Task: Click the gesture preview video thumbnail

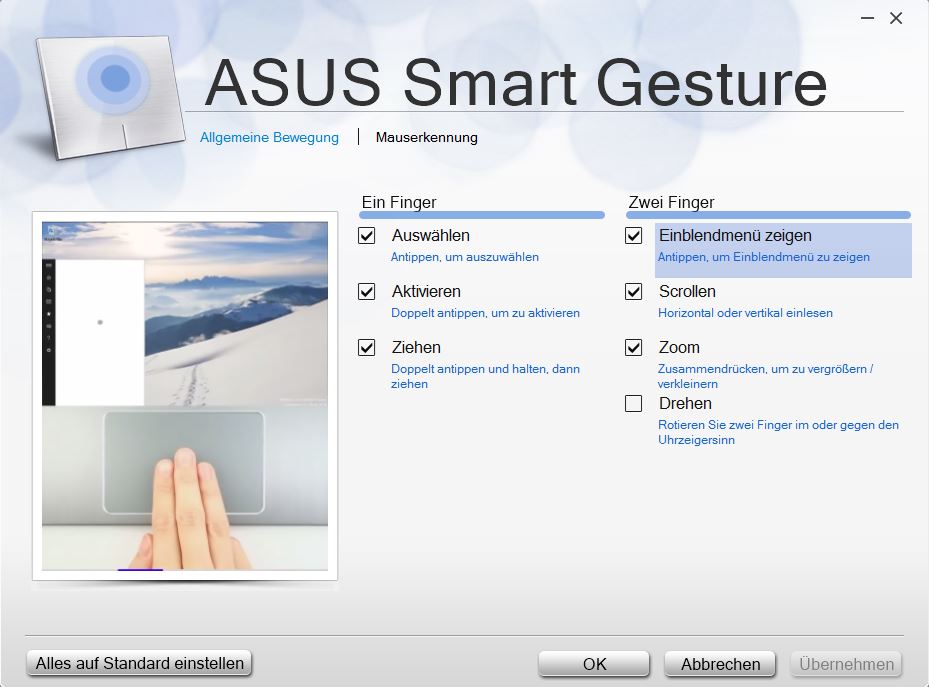Action: coord(185,396)
